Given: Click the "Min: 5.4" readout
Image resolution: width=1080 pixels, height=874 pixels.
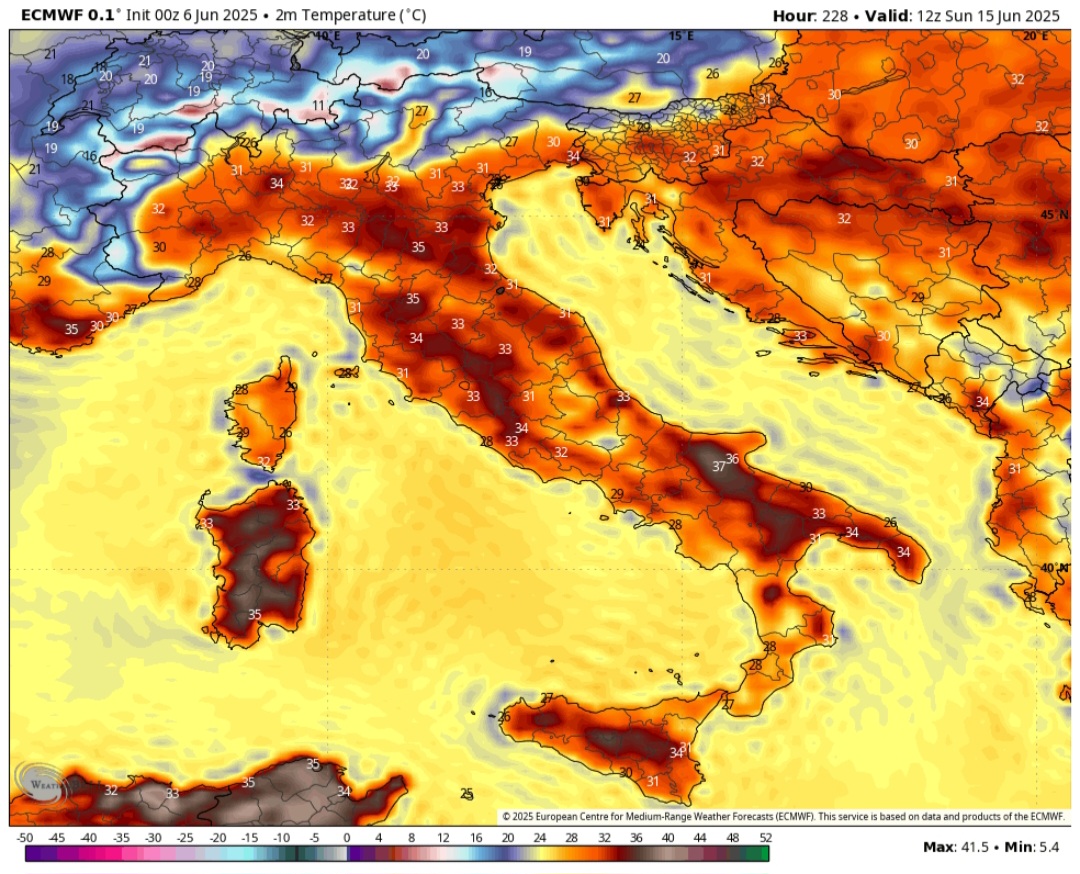Looking at the screenshot, I should (x=1031, y=846).
